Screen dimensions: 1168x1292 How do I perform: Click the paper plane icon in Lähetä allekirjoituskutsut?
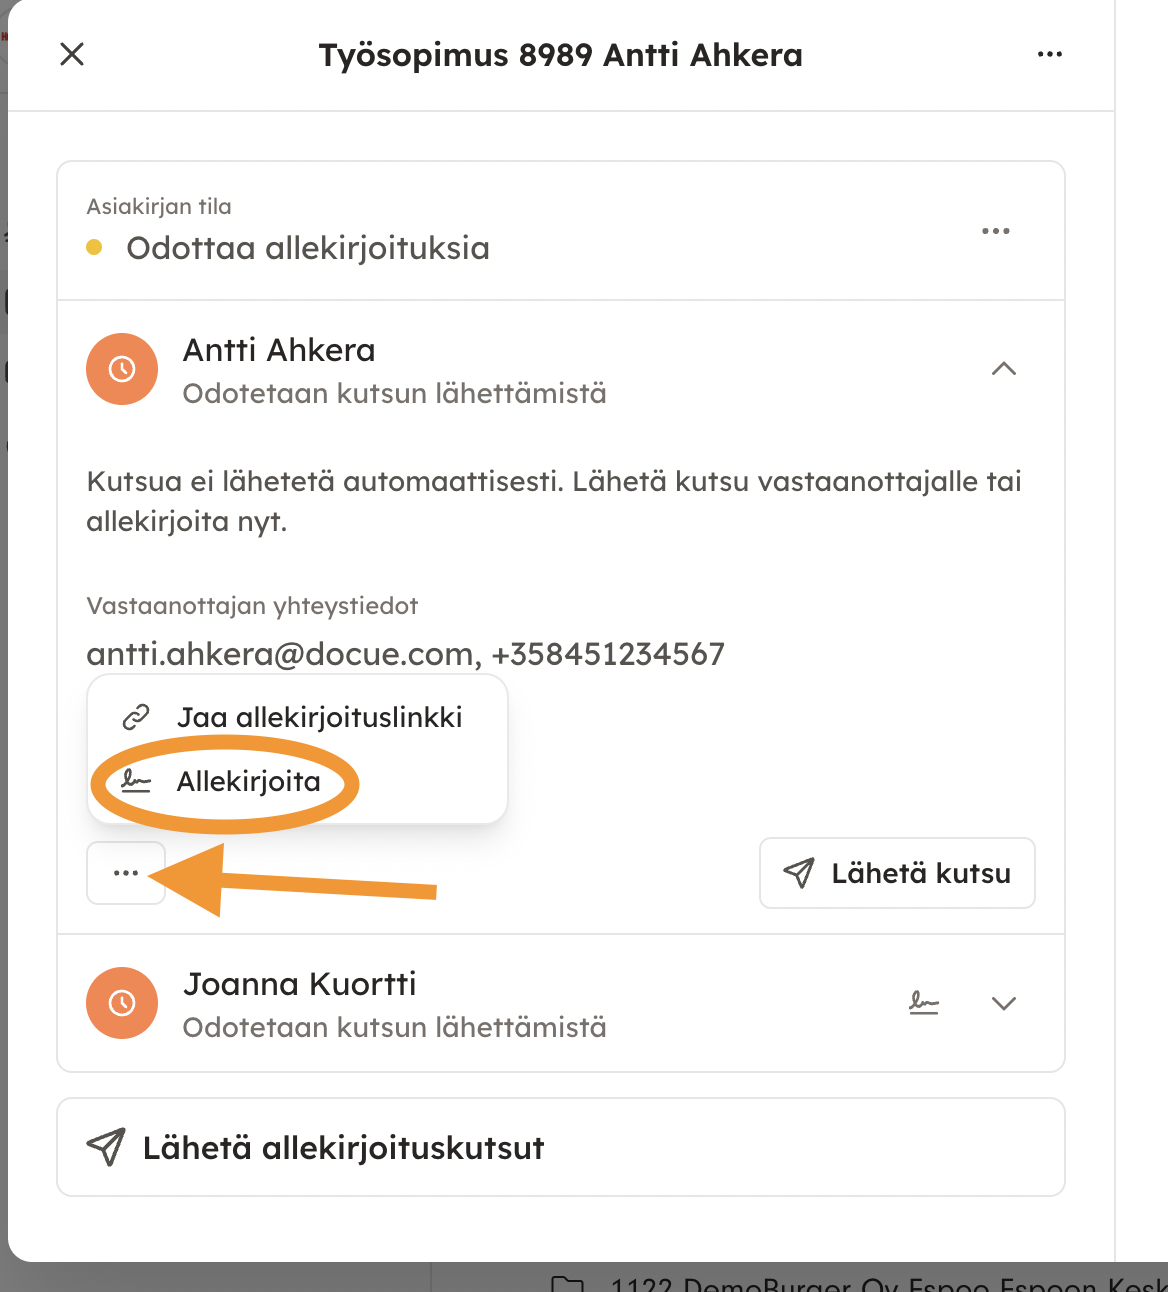tap(106, 1147)
